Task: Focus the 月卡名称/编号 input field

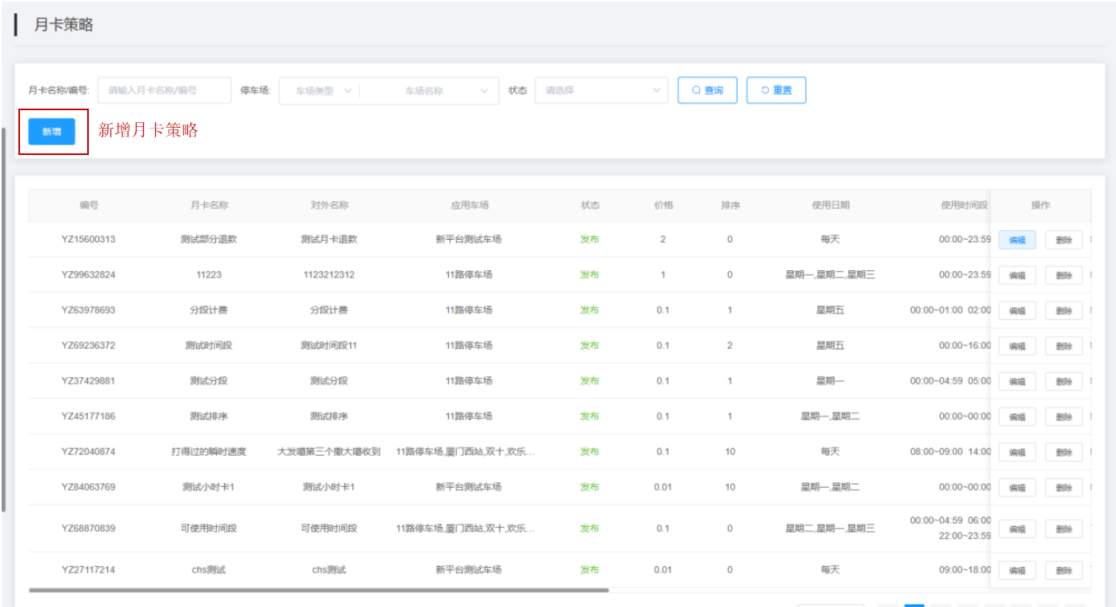Action: [164, 90]
